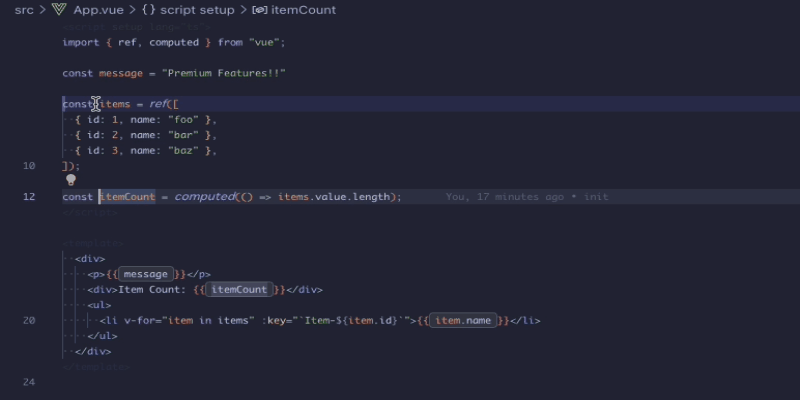800x400 pixels.
Task: Click line number 12 in the gutter
Action: pos(29,196)
